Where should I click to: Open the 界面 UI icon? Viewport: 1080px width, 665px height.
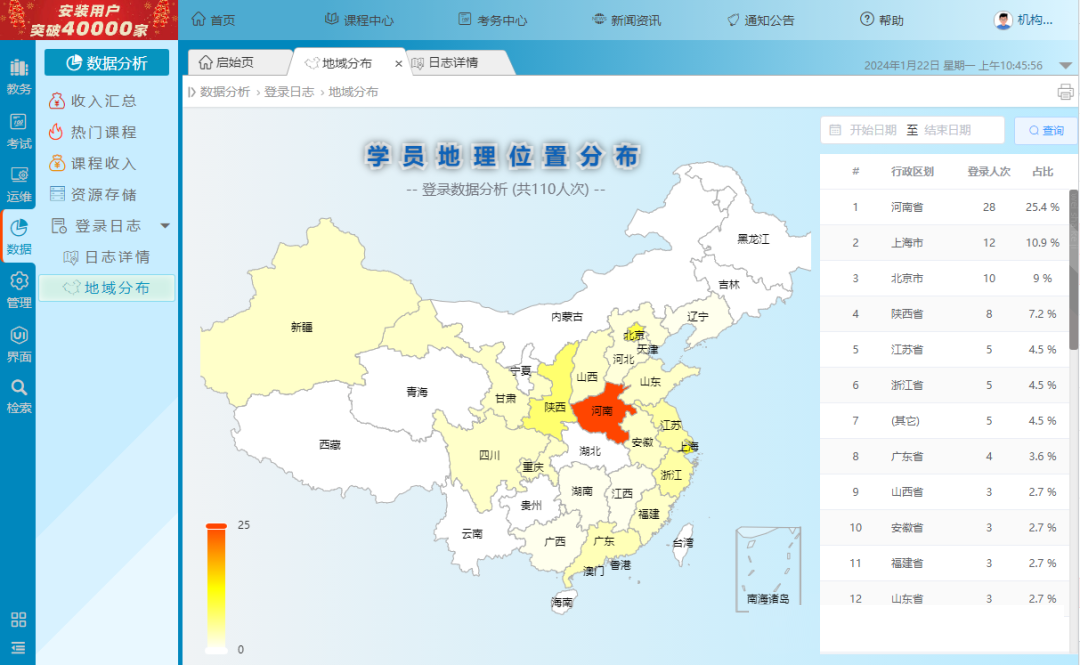[18, 344]
